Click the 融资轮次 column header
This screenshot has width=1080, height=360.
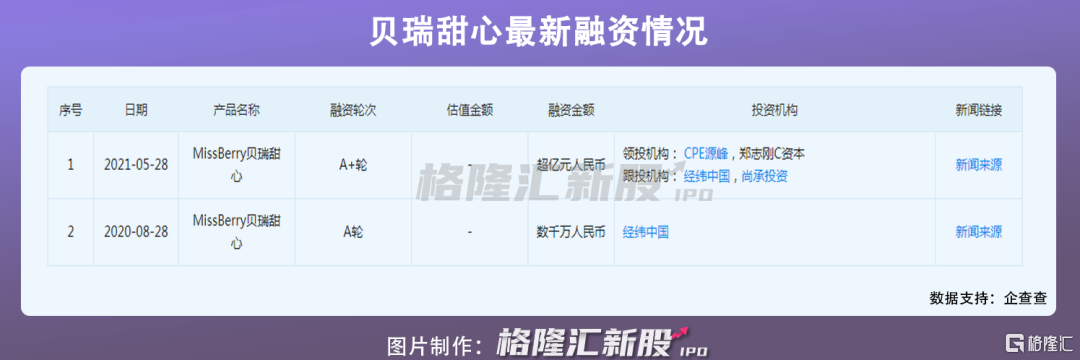click(353, 110)
